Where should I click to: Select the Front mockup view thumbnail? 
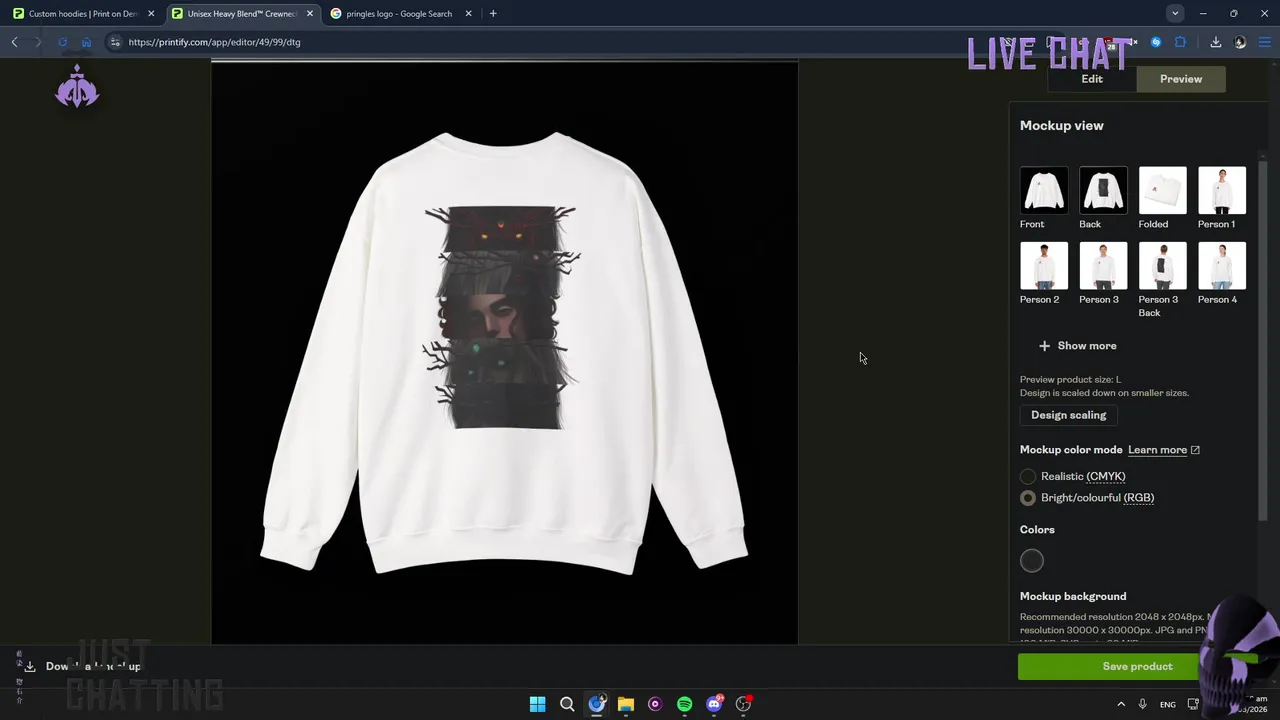pyautogui.click(x=1044, y=190)
